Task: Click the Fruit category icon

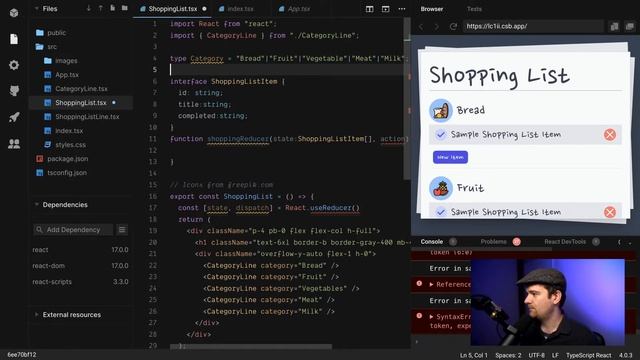Action: click(441, 188)
